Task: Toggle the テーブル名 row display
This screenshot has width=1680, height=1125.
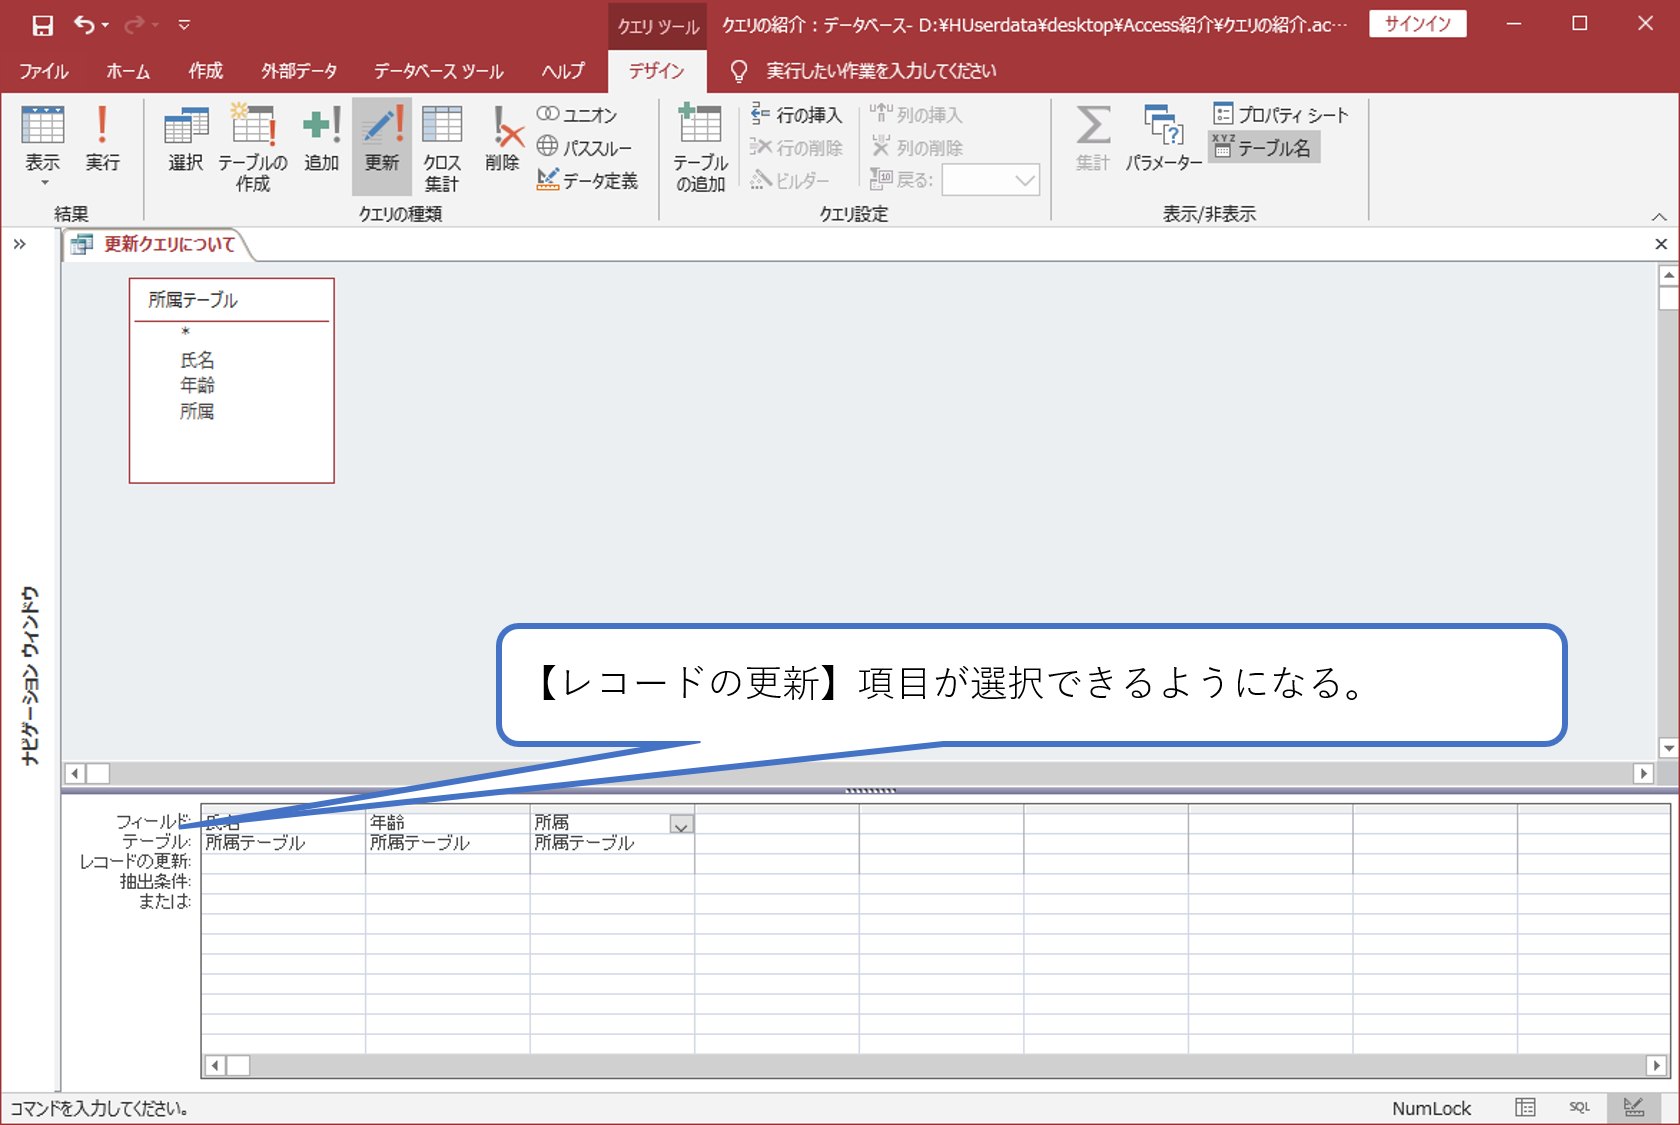Action: 1263,148
